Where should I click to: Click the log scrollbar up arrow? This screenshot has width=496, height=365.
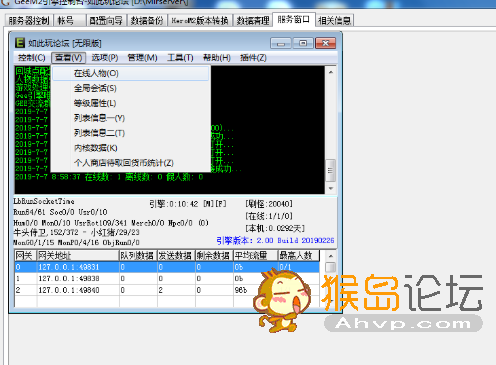point(331,72)
